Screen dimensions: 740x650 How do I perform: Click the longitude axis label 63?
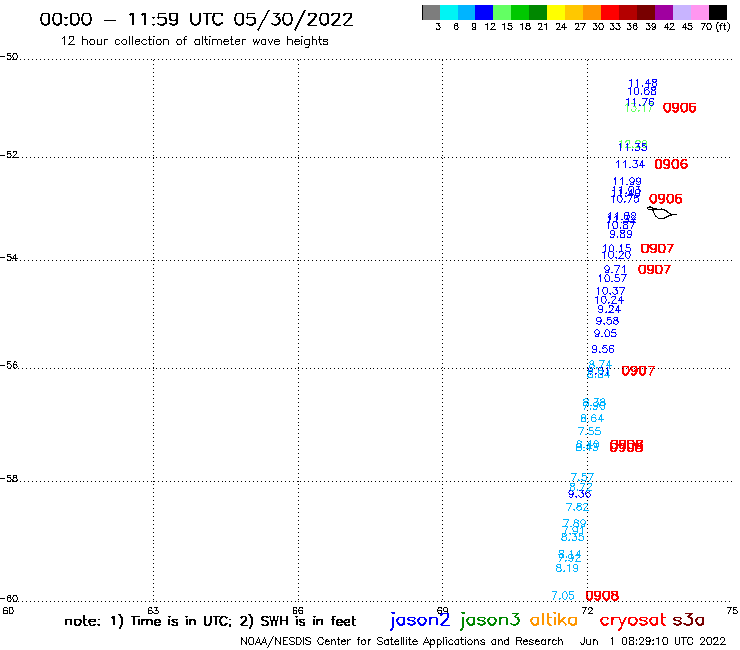pyautogui.click(x=153, y=610)
